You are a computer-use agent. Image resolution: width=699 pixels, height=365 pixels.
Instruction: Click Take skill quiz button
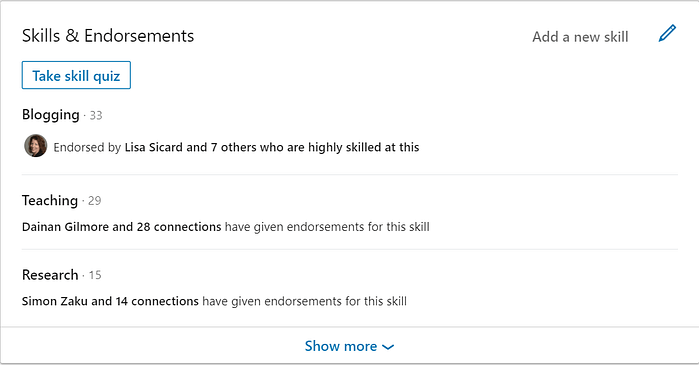click(x=76, y=75)
